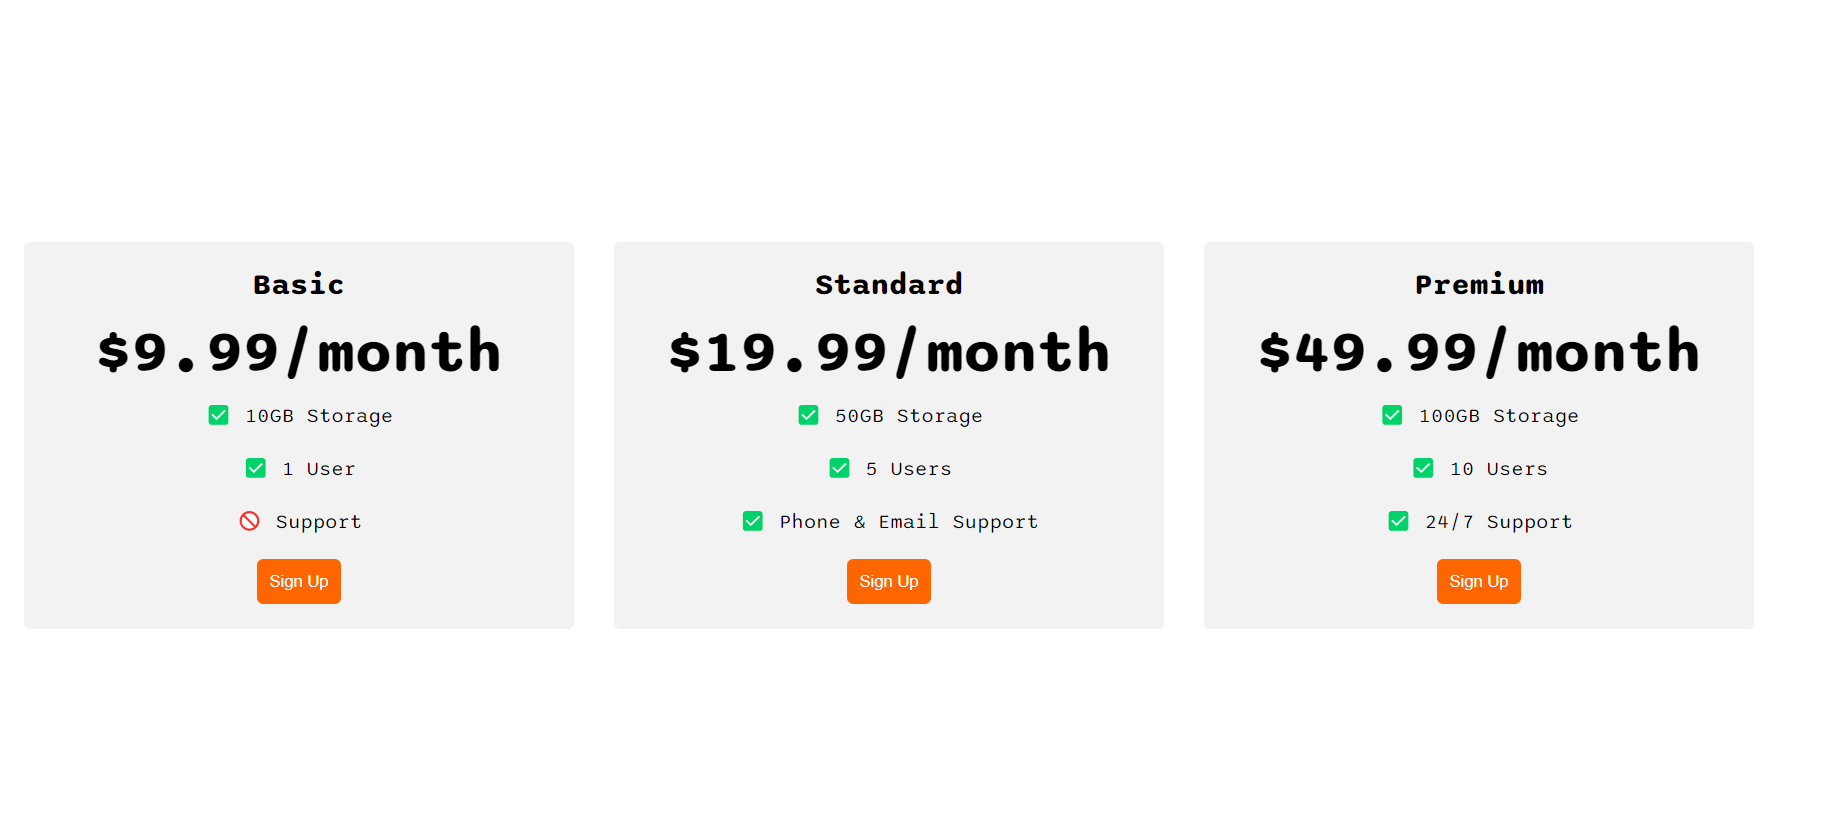
Task: Click green check icon beside 1 User
Action: coord(256,468)
